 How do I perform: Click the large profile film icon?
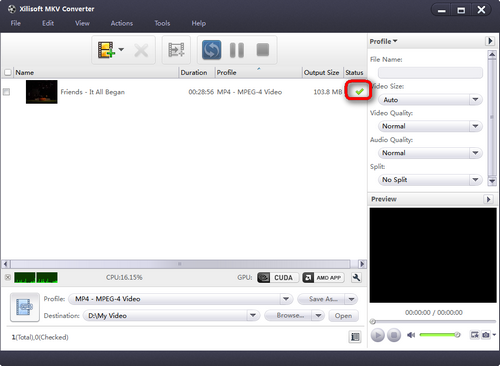(x=25, y=307)
